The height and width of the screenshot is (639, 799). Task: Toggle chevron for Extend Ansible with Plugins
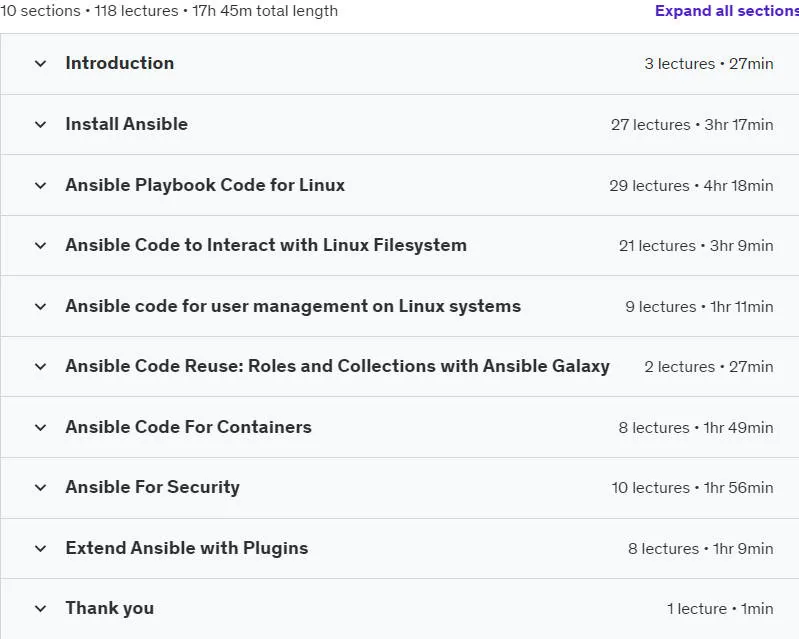click(40, 548)
